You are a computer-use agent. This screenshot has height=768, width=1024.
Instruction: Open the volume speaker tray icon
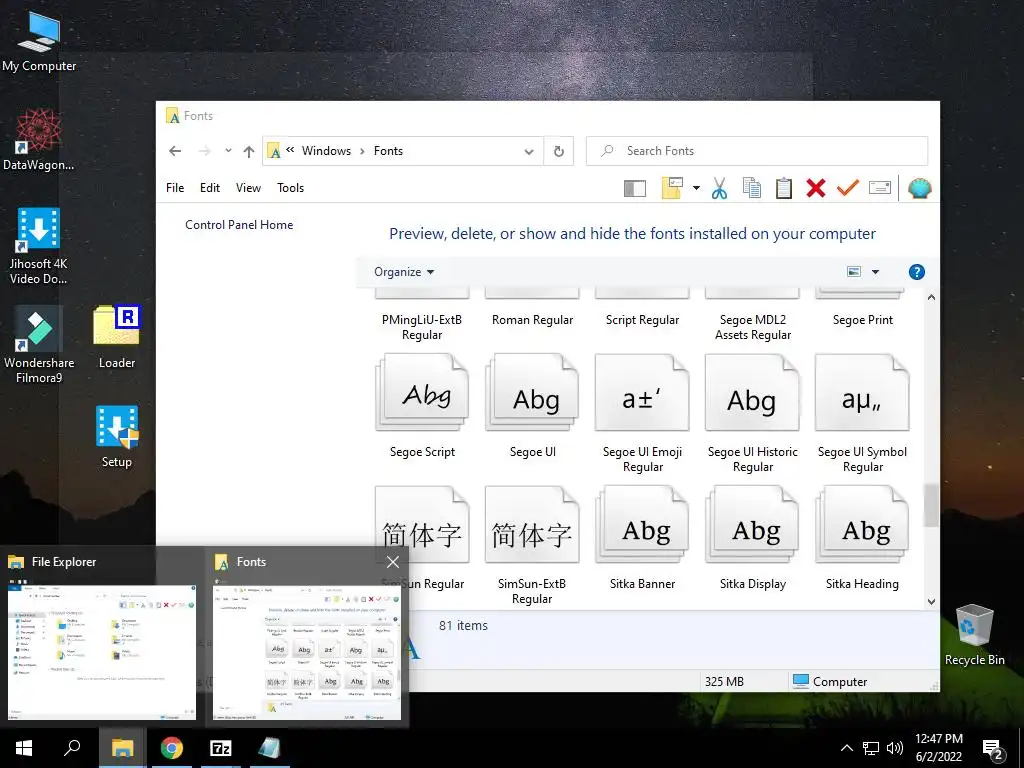pos(895,748)
